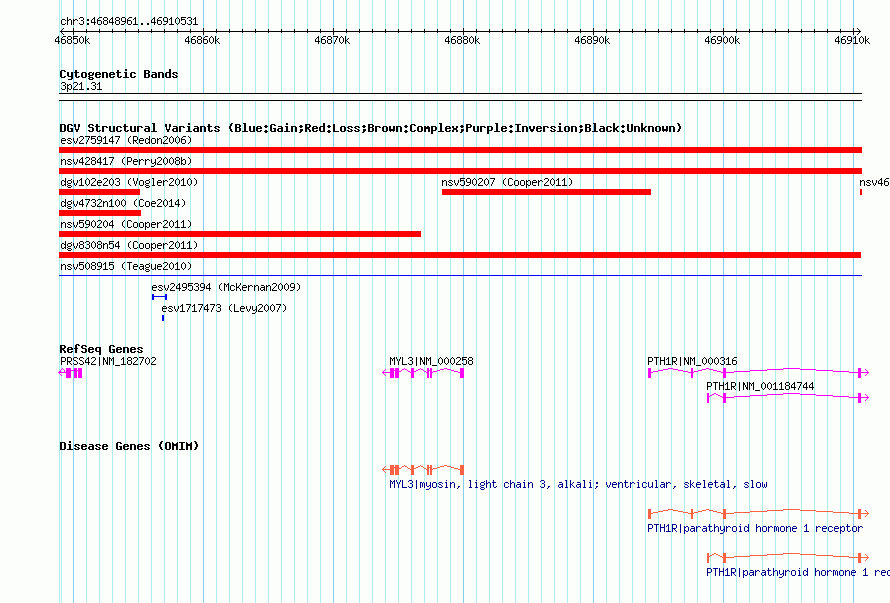Click the nsv508915 (Teague2010) blue gain line
Screen dimensions: 890x603
(x=460, y=276)
